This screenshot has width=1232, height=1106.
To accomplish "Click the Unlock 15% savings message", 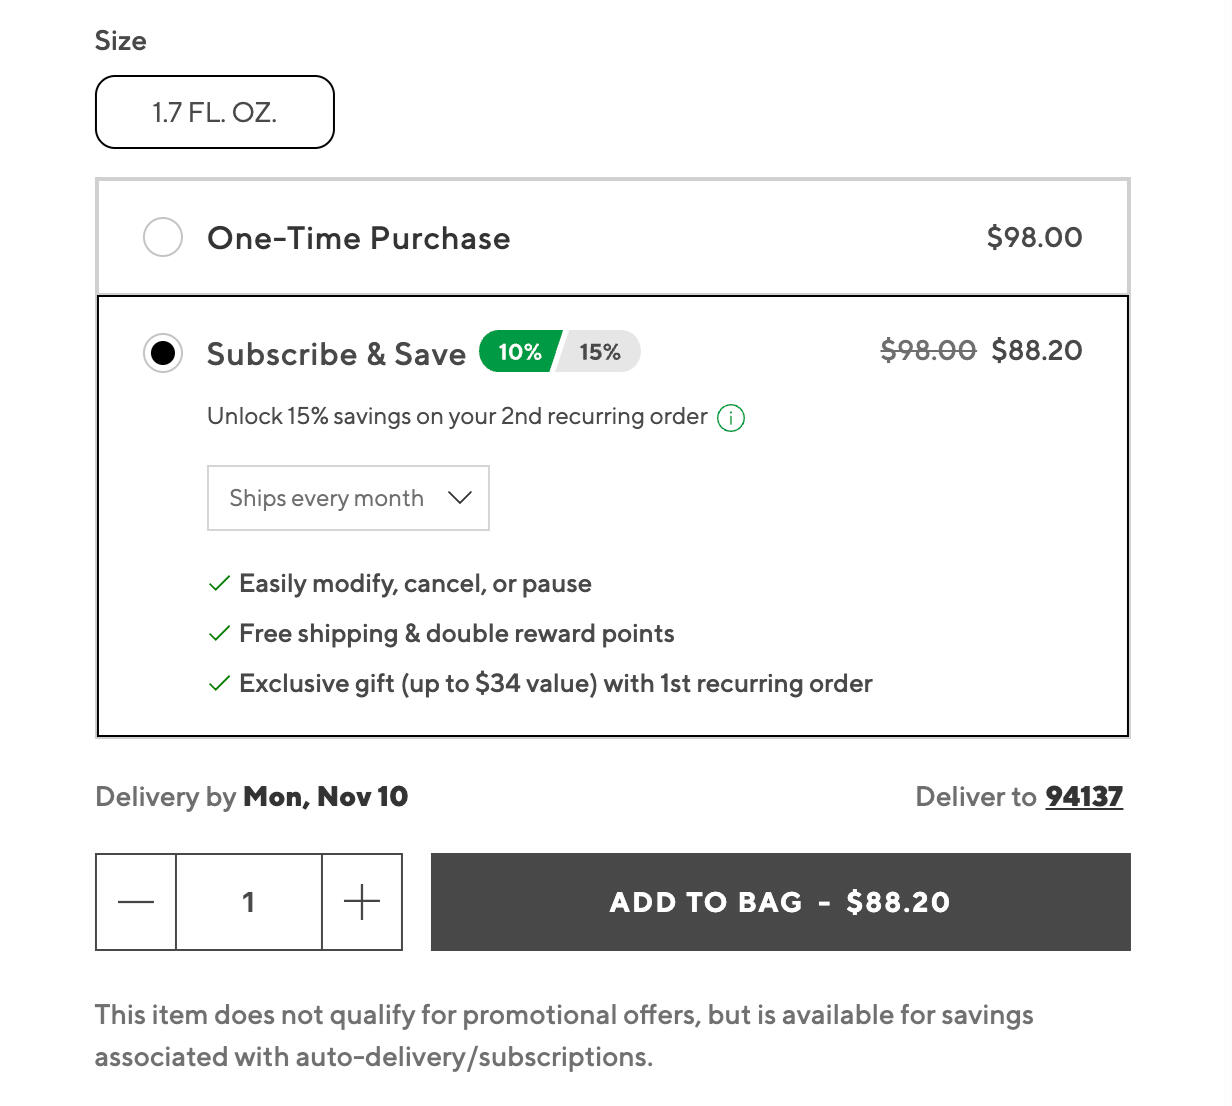I will click(x=457, y=417).
